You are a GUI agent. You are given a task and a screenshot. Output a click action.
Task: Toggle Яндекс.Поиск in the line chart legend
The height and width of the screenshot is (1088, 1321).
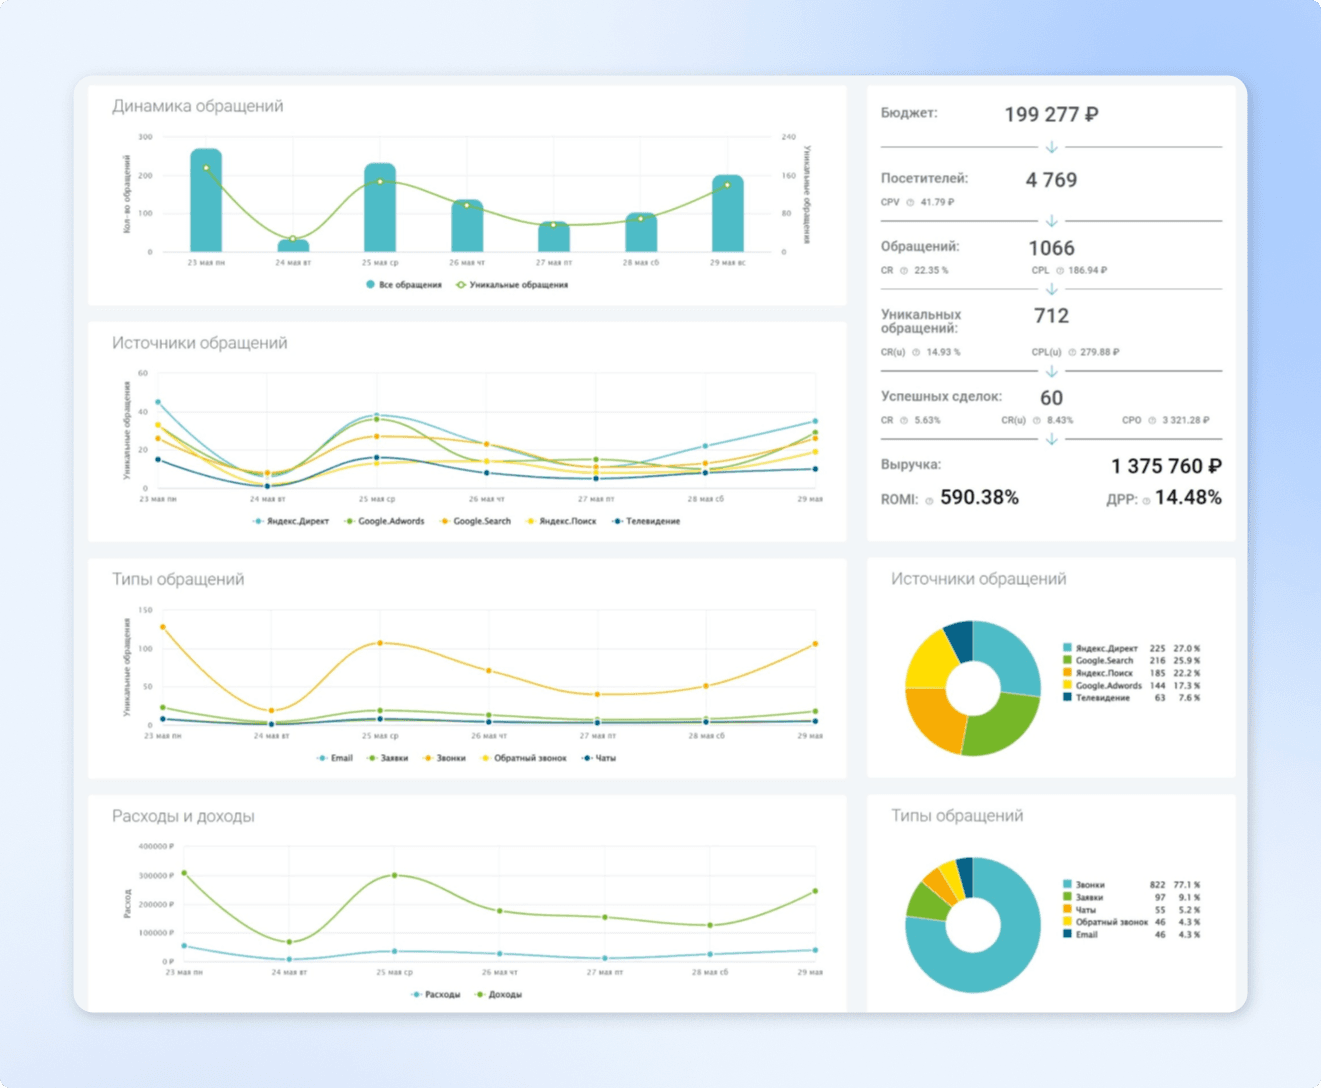[561, 522]
